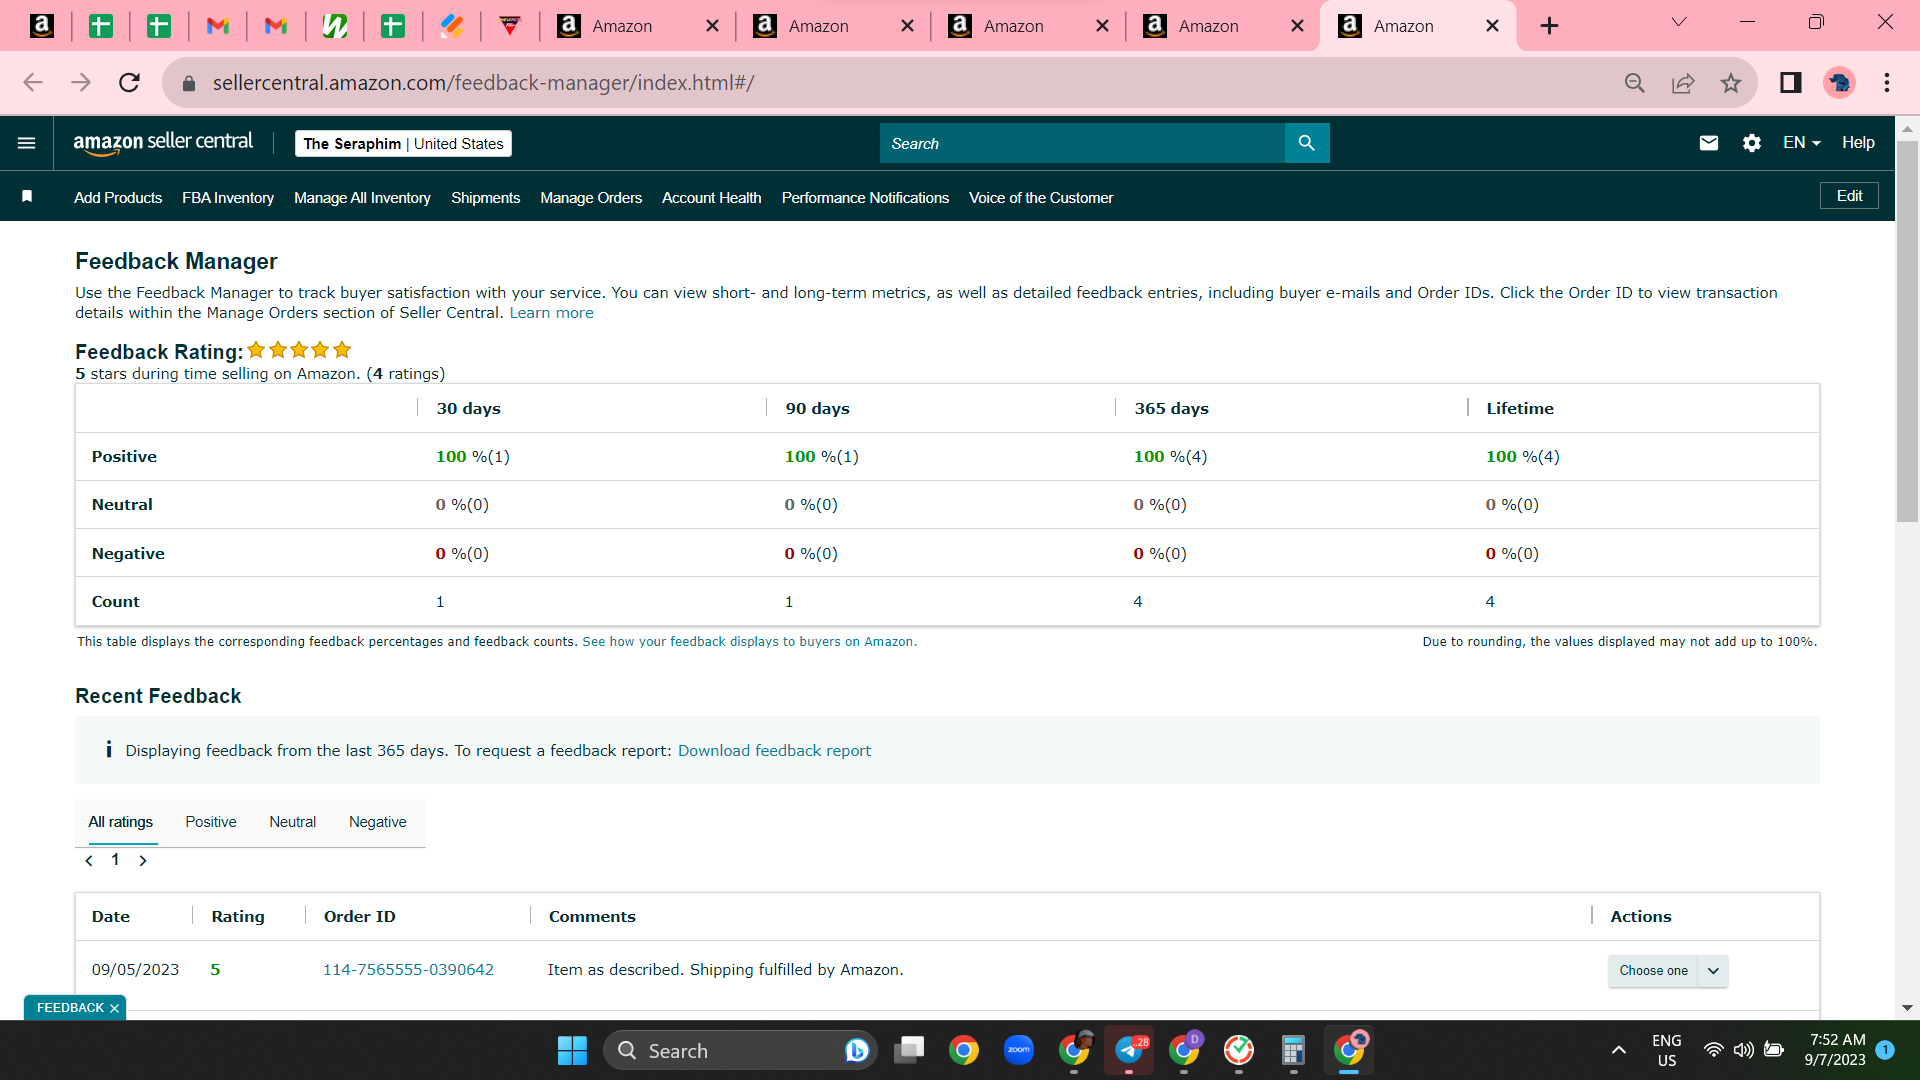Click the Lifetime count value 4
Screen dimensions: 1920x1080
pos(1490,602)
